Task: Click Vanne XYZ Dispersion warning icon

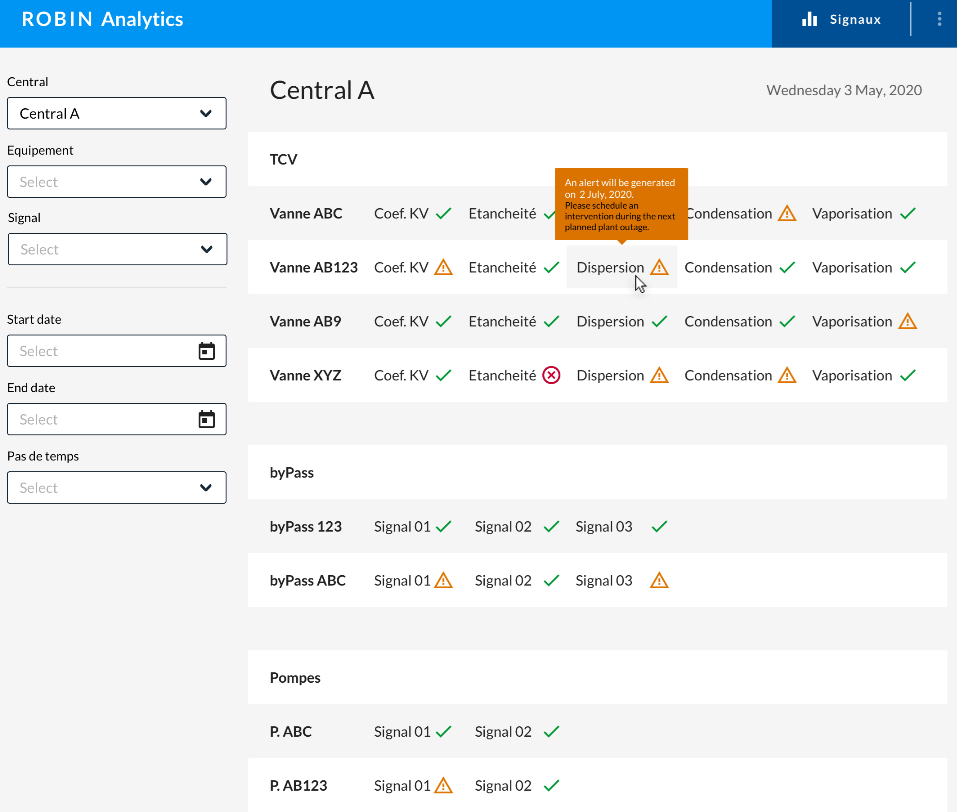Action: coord(659,375)
